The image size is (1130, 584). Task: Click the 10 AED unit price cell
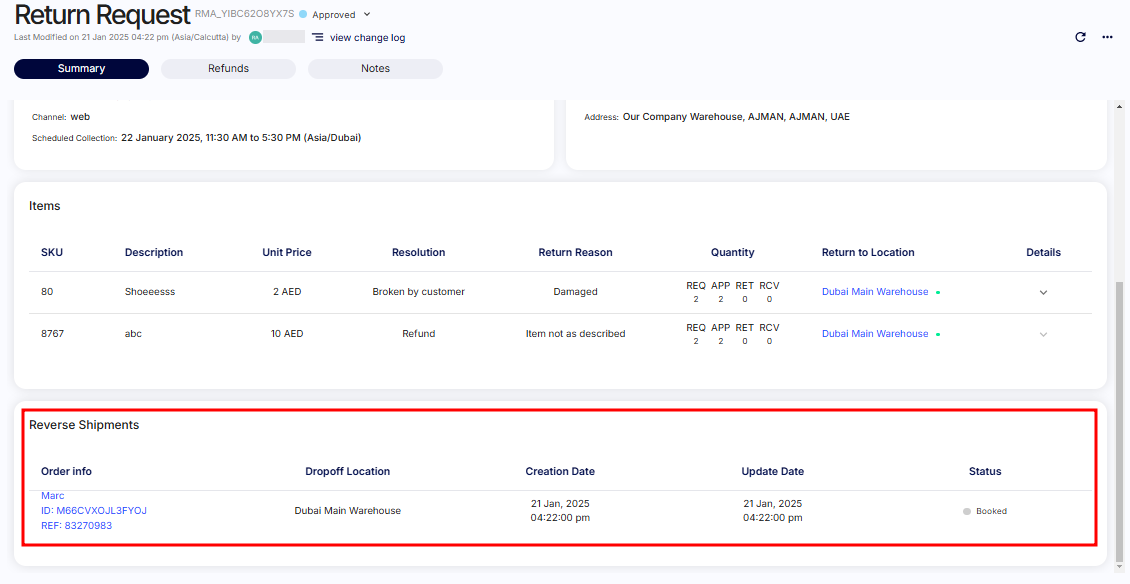click(x=287, y=334)
